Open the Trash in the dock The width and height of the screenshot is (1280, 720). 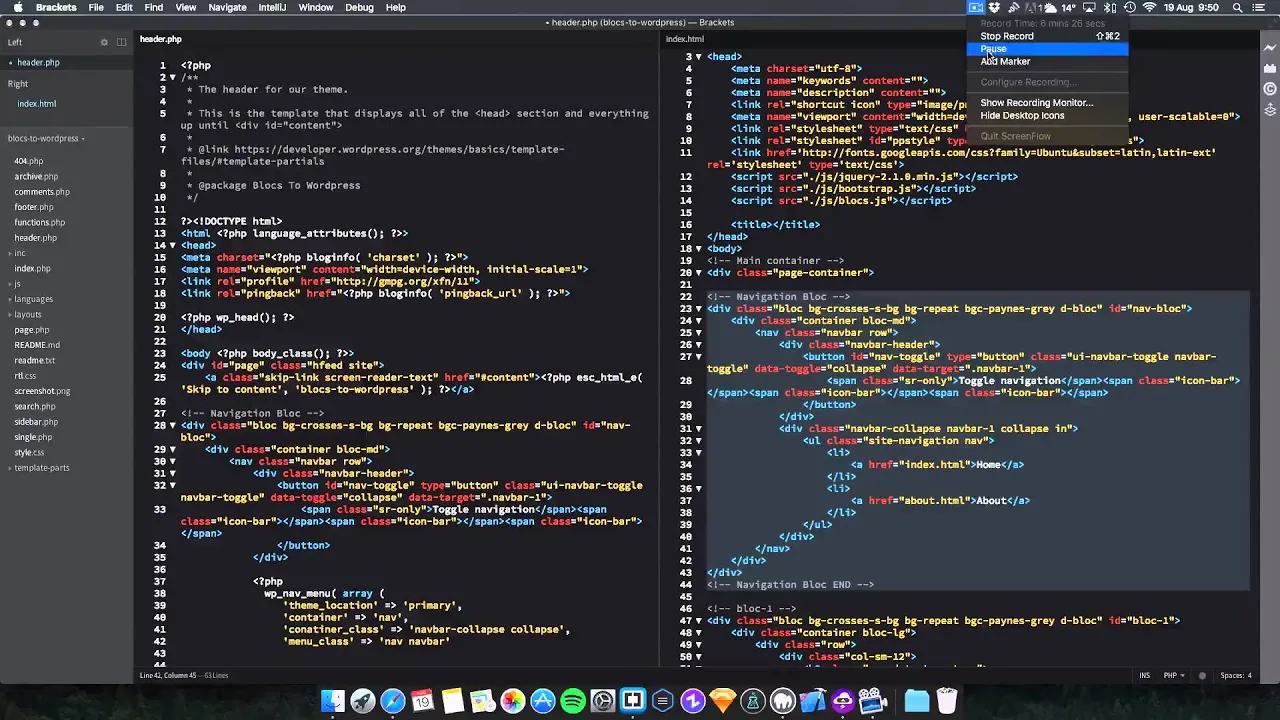click(947, 701)
